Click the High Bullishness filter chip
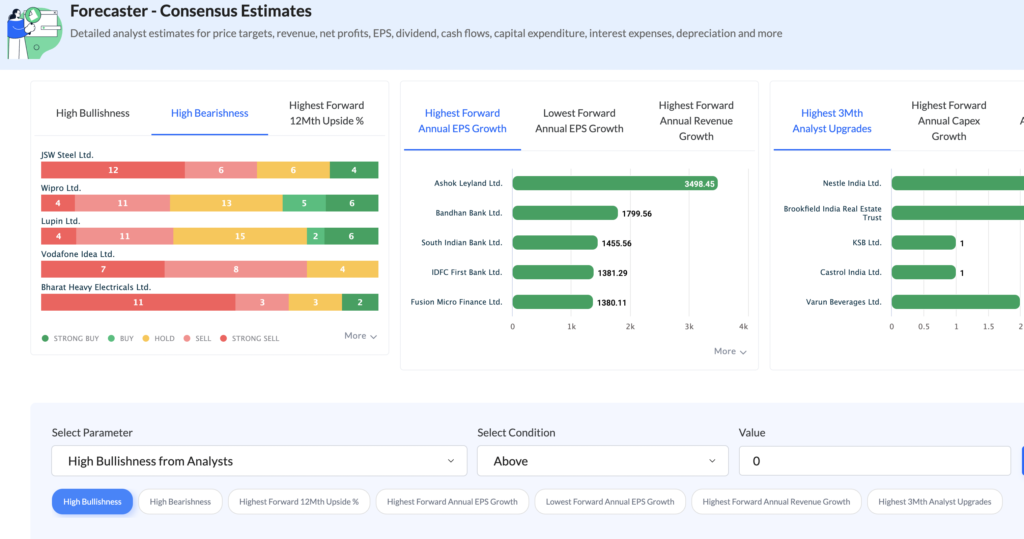 pos(92,502)
